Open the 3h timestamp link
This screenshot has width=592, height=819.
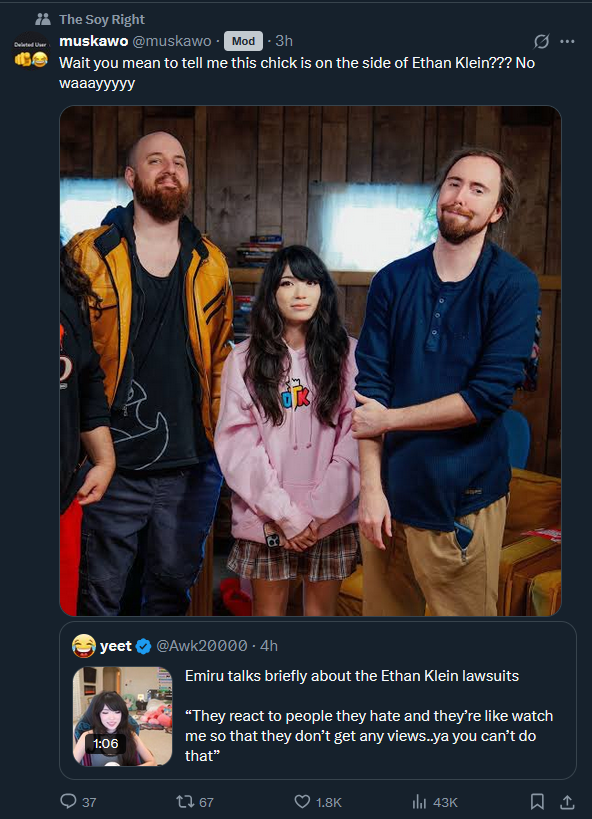(284, 41)
